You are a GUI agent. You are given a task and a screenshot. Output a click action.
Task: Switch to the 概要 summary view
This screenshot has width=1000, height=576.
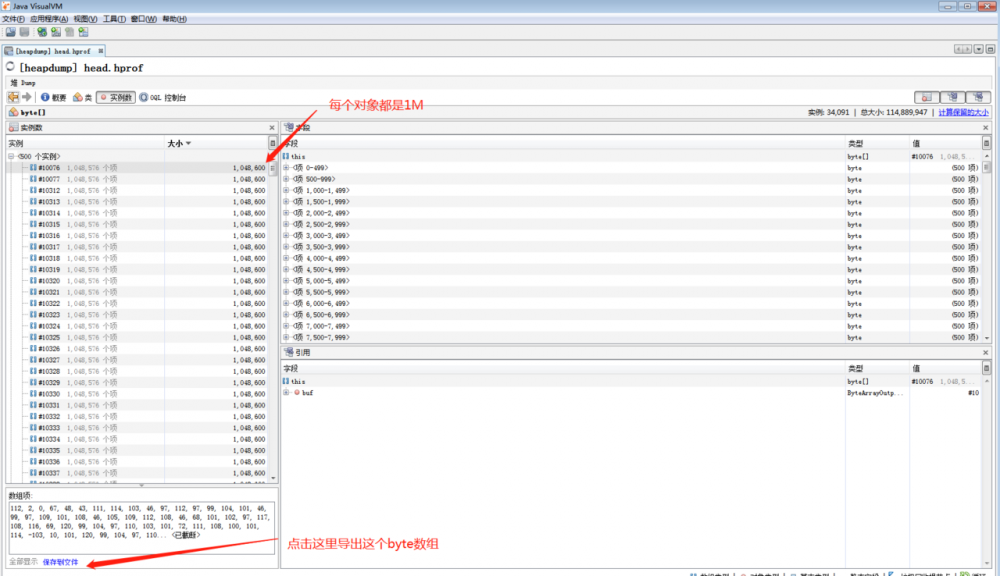tap(54, 98)
